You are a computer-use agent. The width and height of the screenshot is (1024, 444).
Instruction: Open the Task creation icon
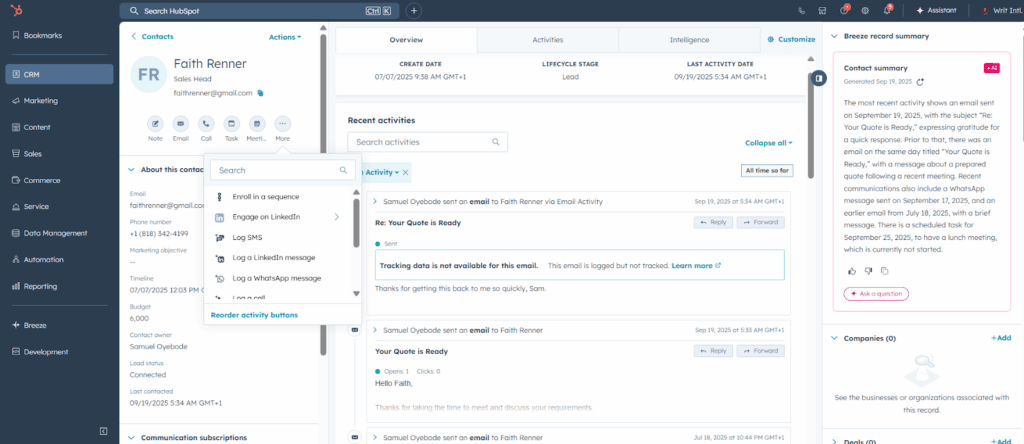click(x=231, y=124)
